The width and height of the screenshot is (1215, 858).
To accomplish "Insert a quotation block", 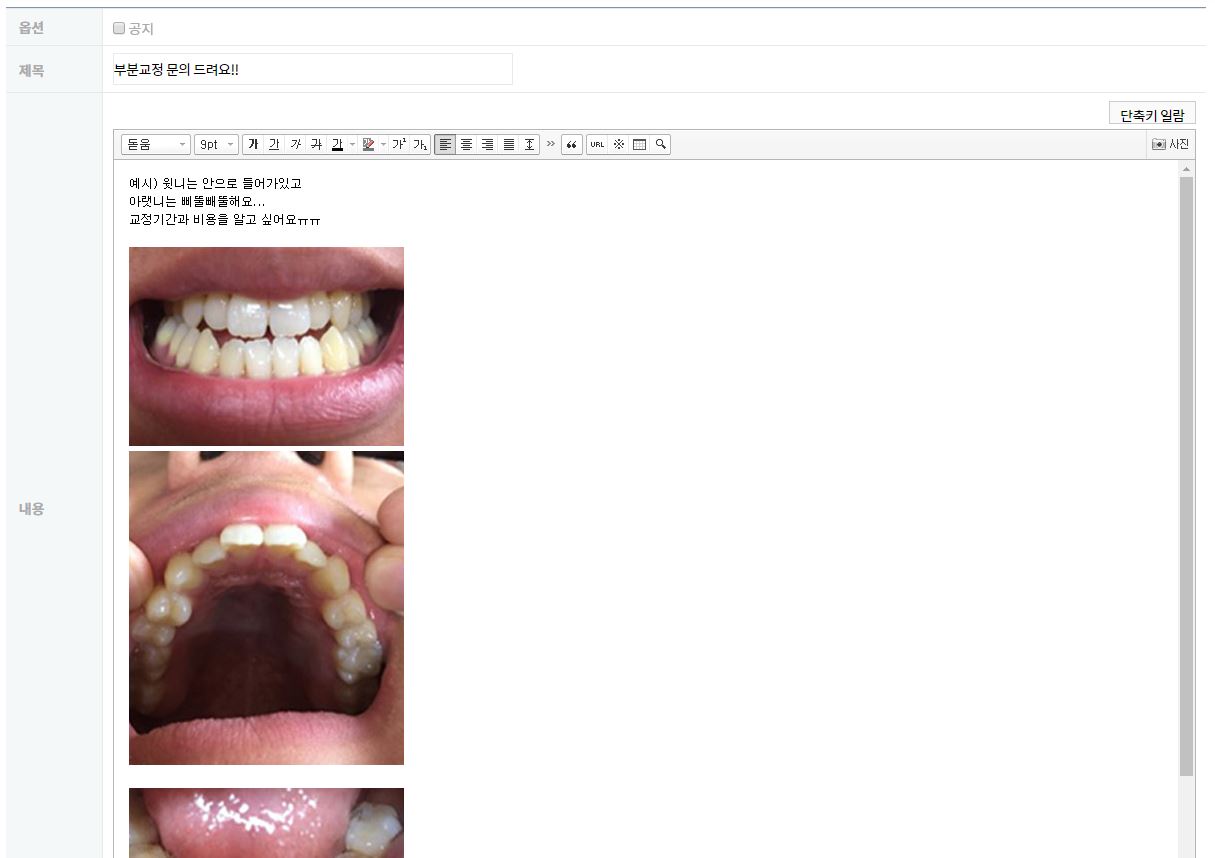I will [x=572, y=144].
